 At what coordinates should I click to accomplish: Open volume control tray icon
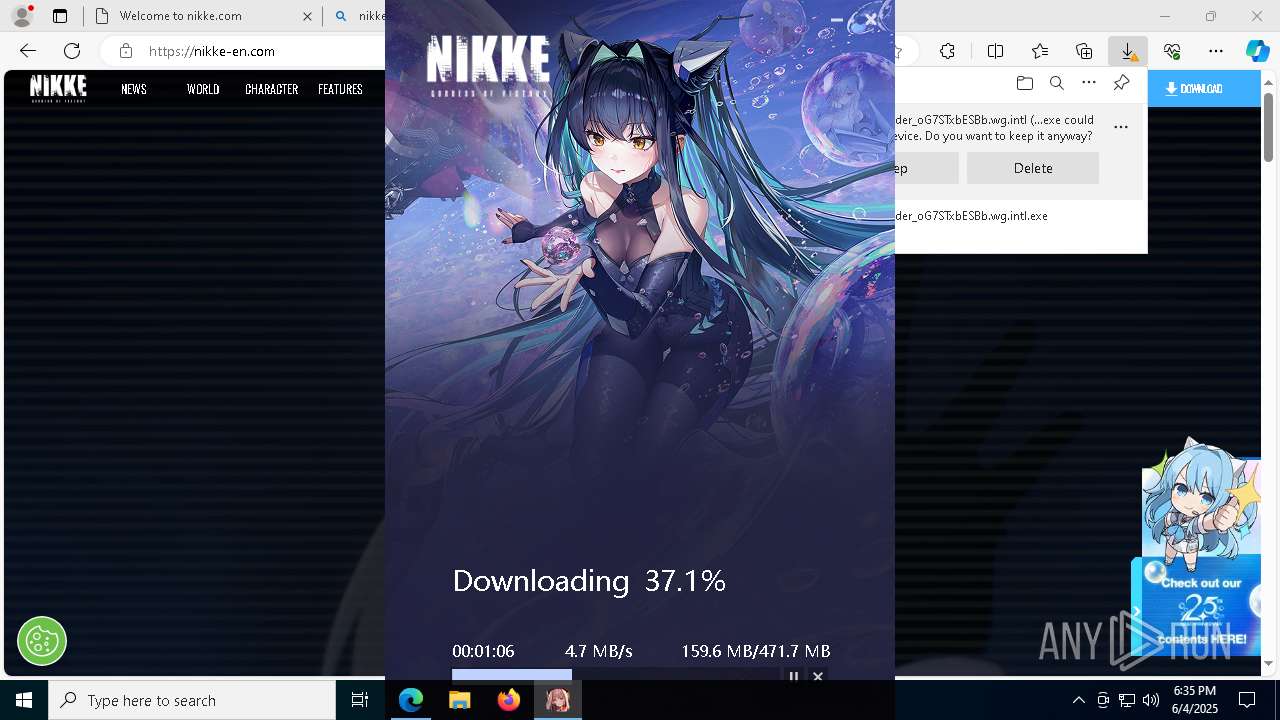tap(1151, 700)
